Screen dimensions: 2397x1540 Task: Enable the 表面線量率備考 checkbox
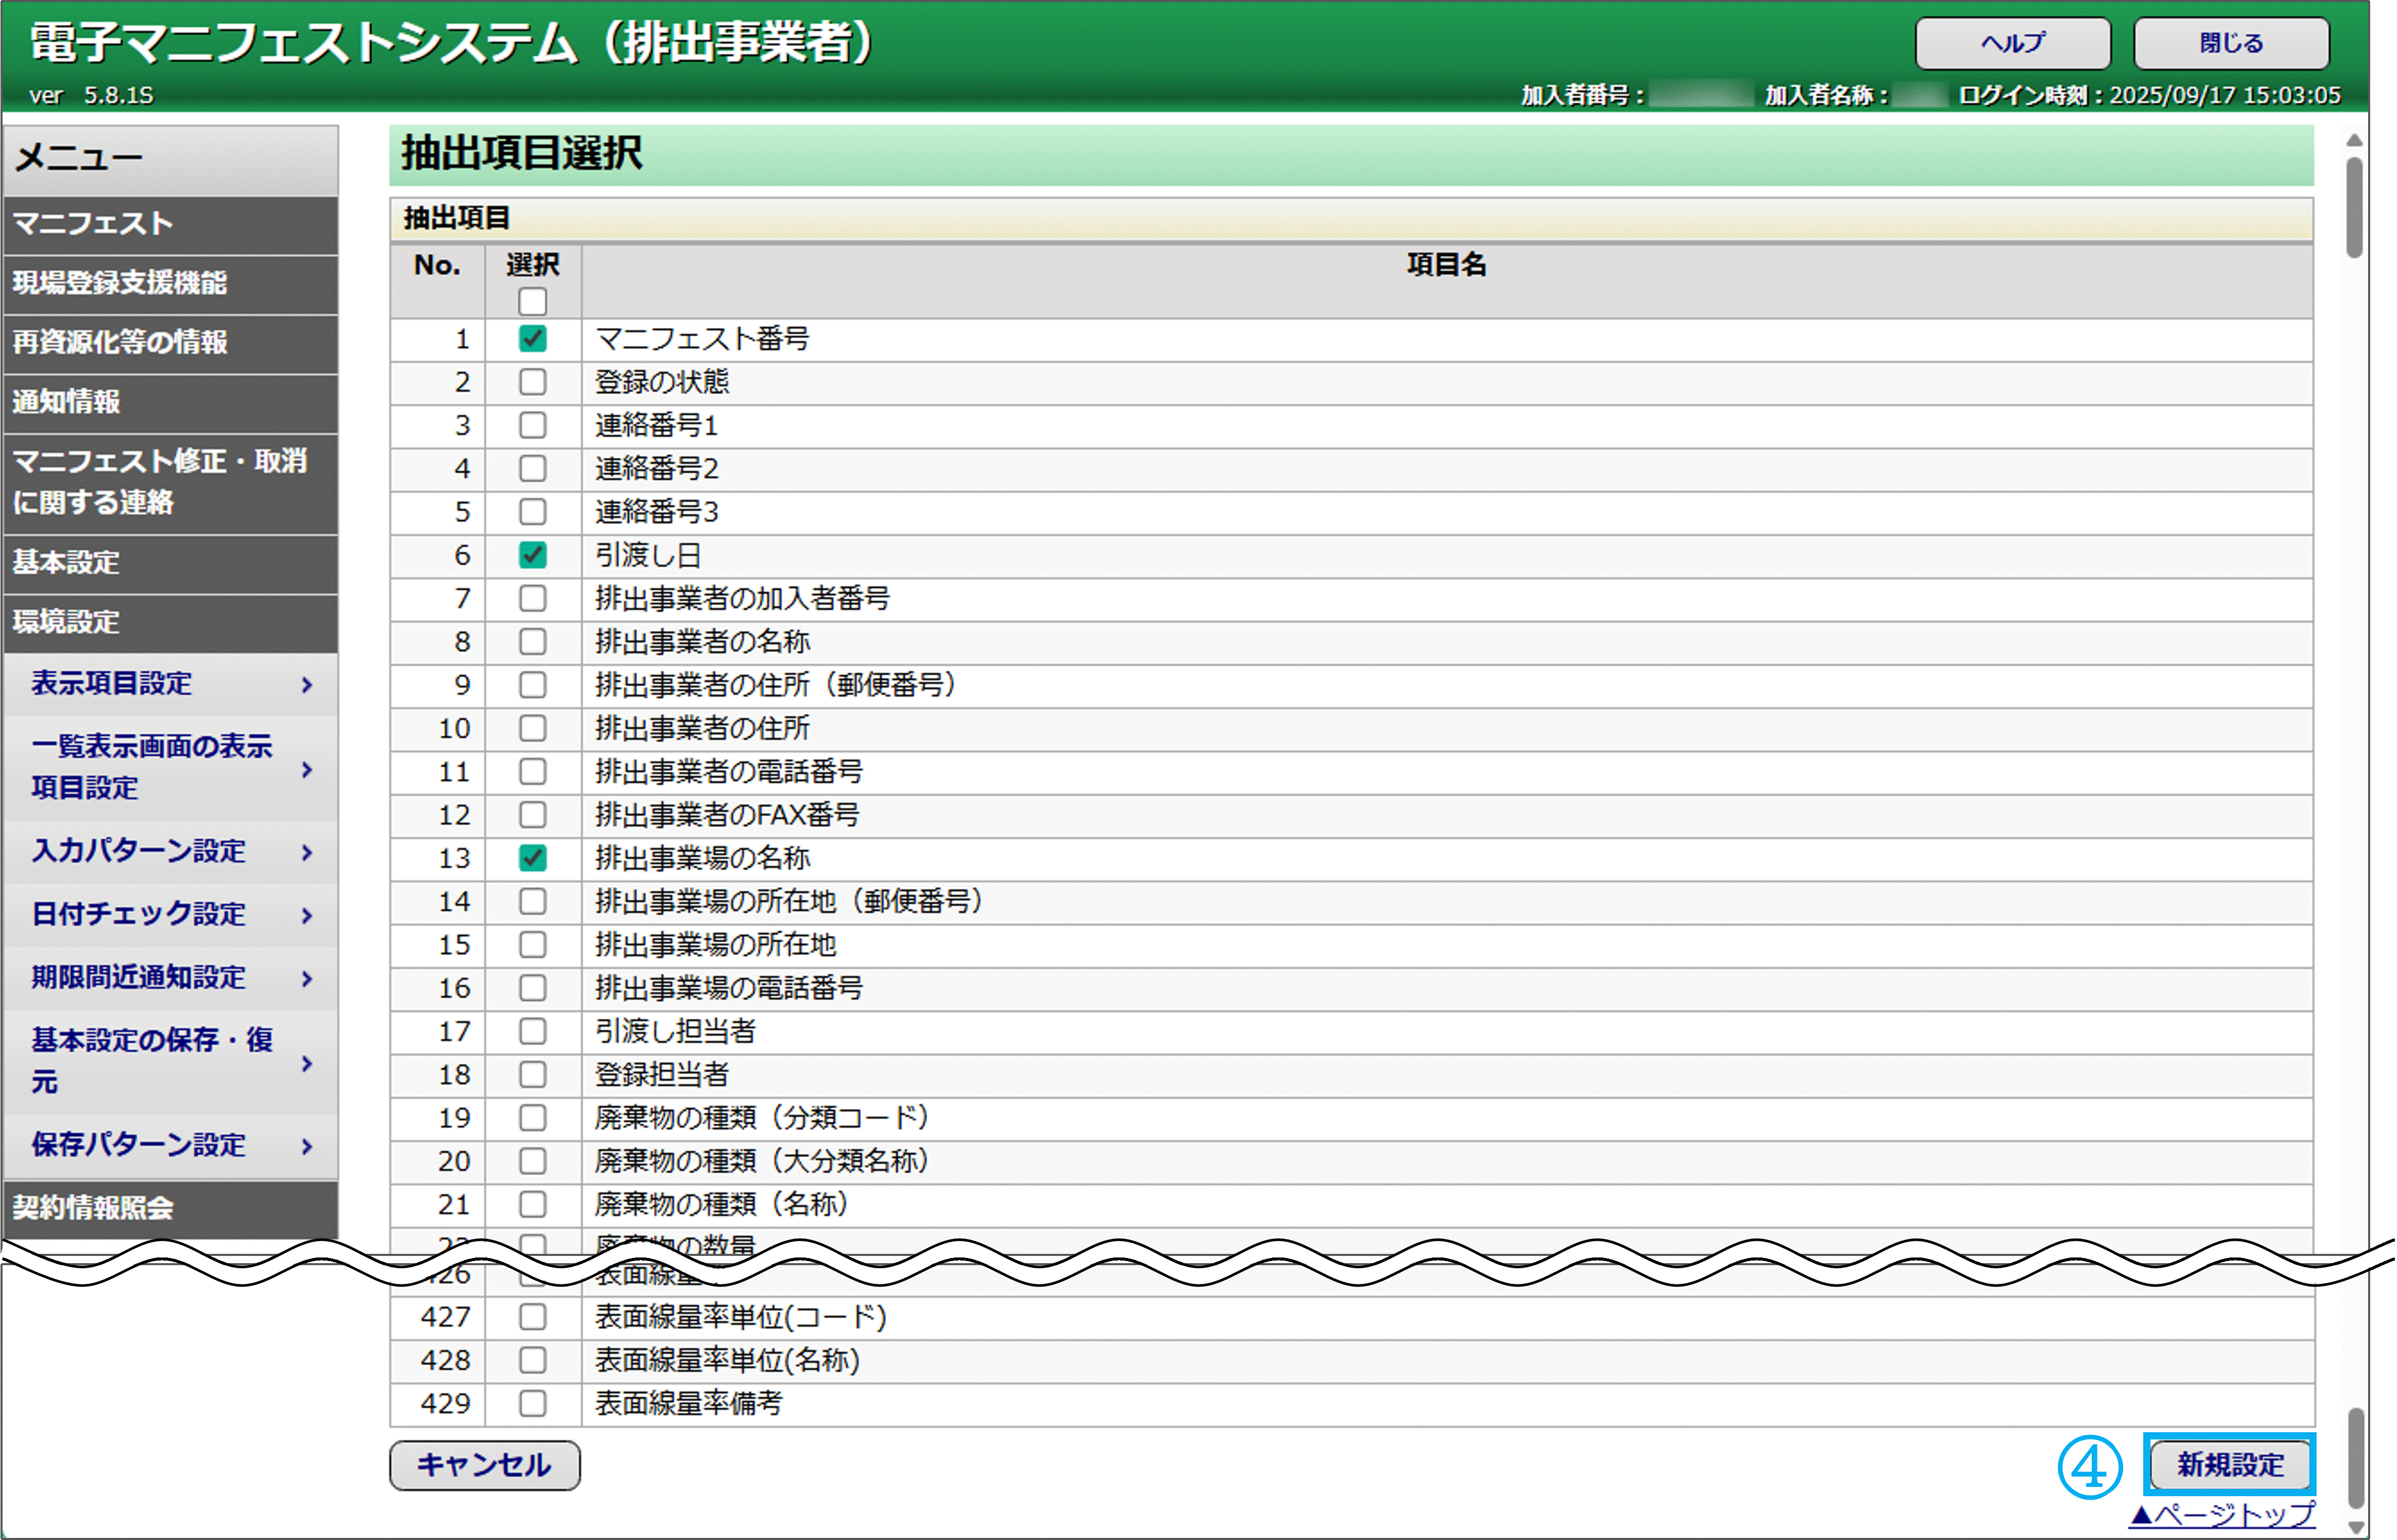tap(532, 1404)
